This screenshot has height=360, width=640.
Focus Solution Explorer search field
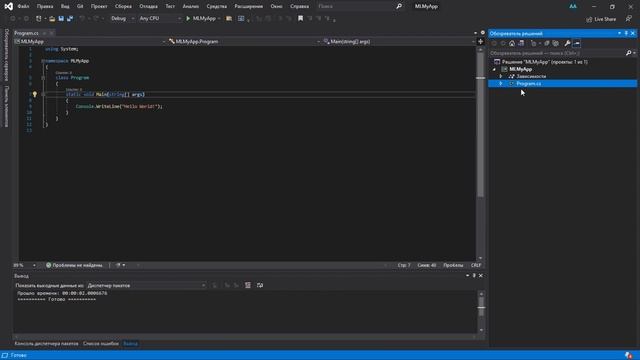(557, 53)
